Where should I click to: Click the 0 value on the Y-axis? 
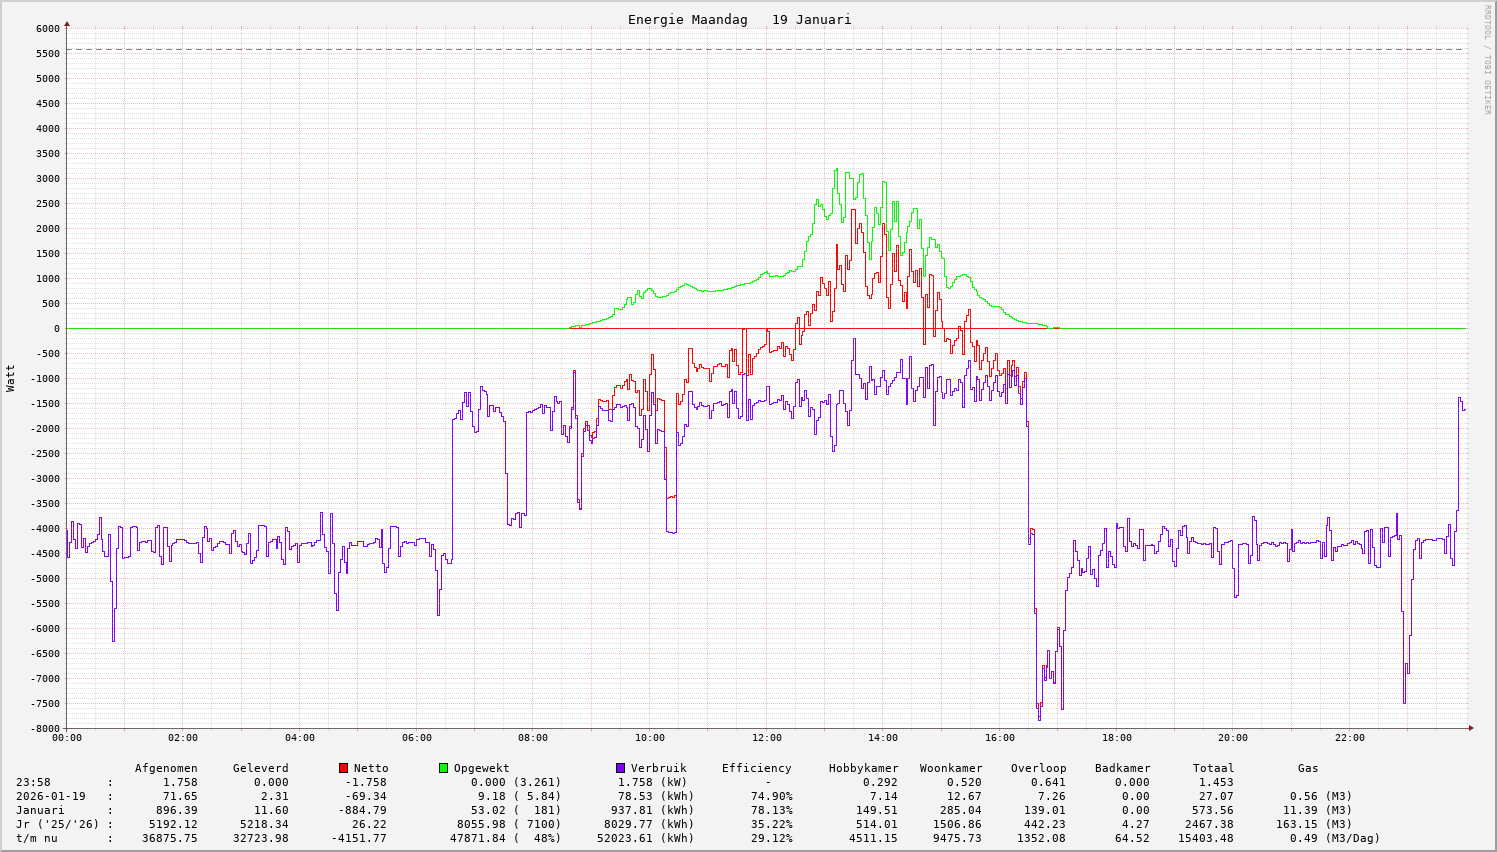pos(56,329)
